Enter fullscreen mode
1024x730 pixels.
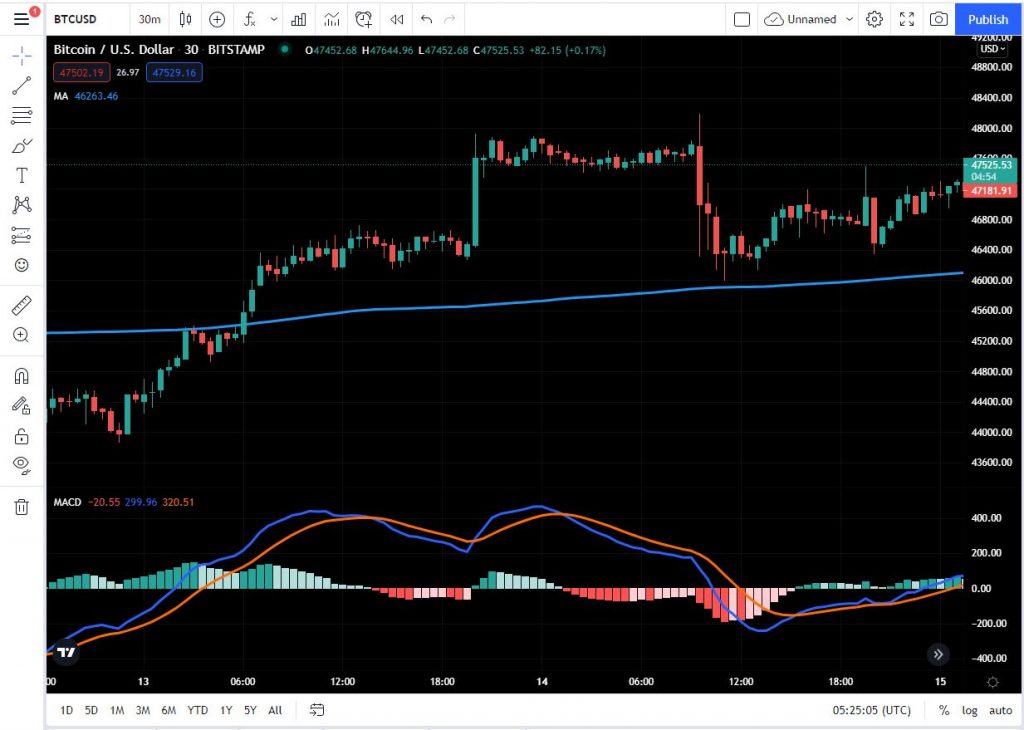(906, 20)
